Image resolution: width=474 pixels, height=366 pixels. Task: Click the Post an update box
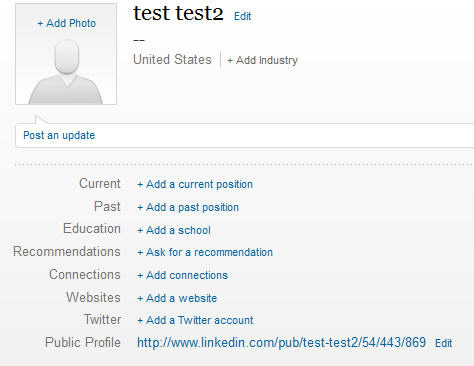(245, 135)
